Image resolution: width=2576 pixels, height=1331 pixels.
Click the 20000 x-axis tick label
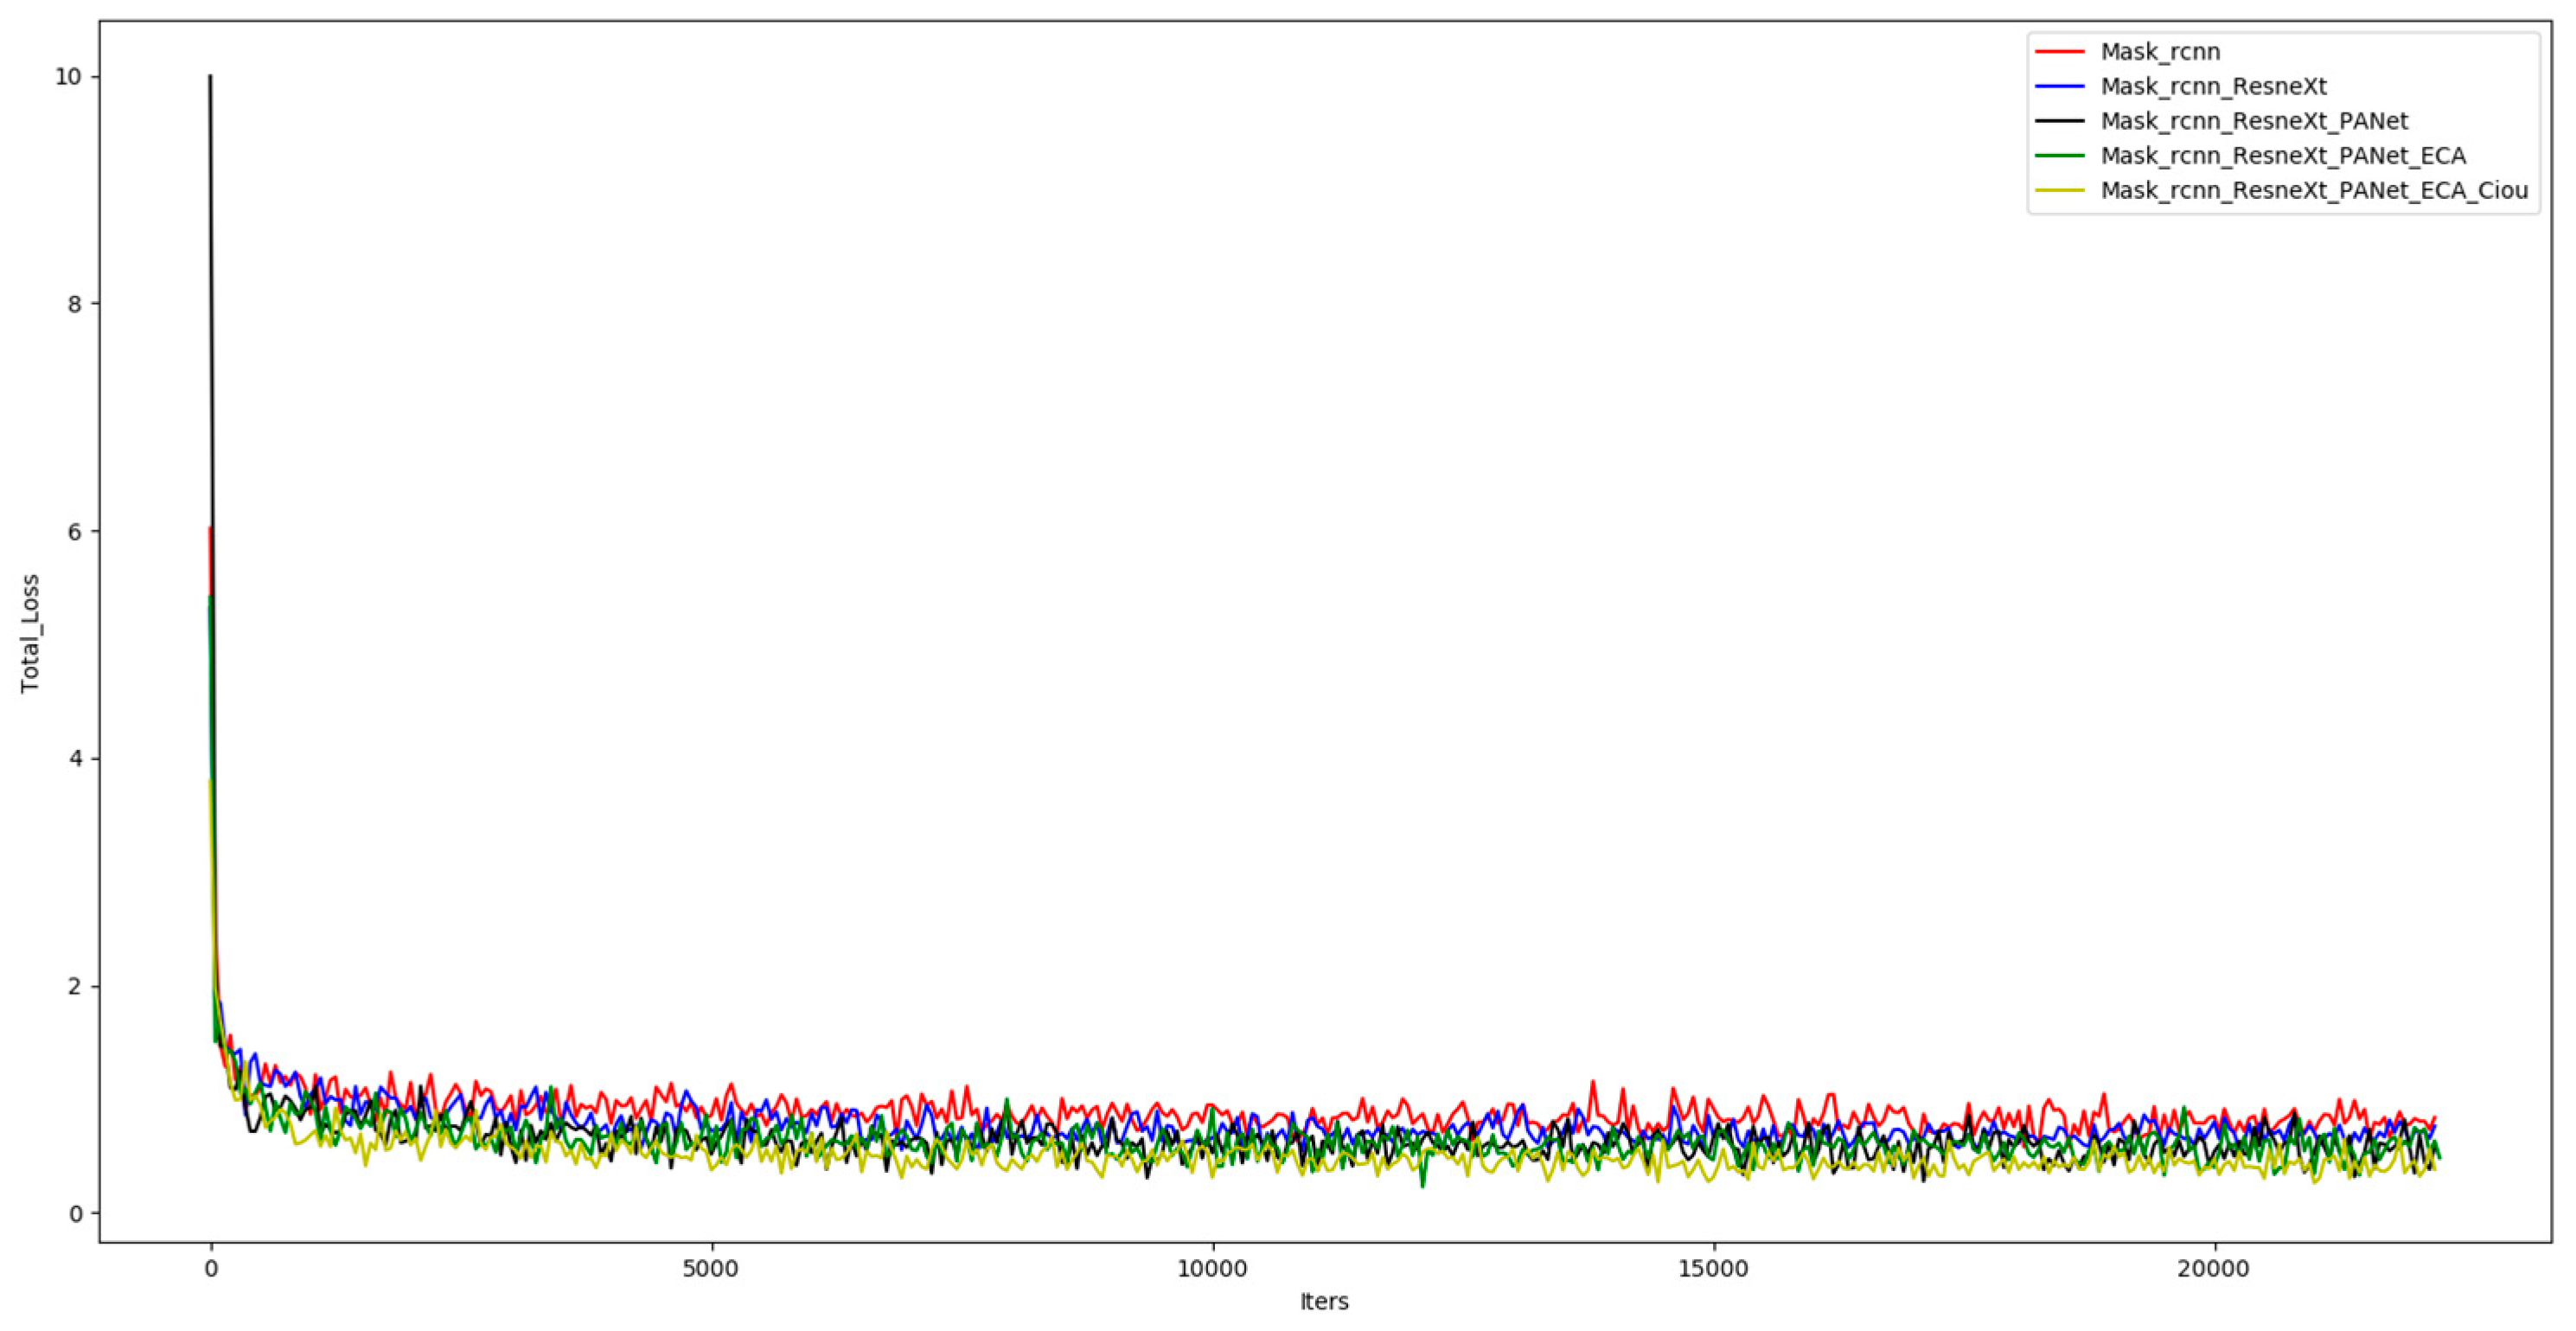click(2214, 1270)
